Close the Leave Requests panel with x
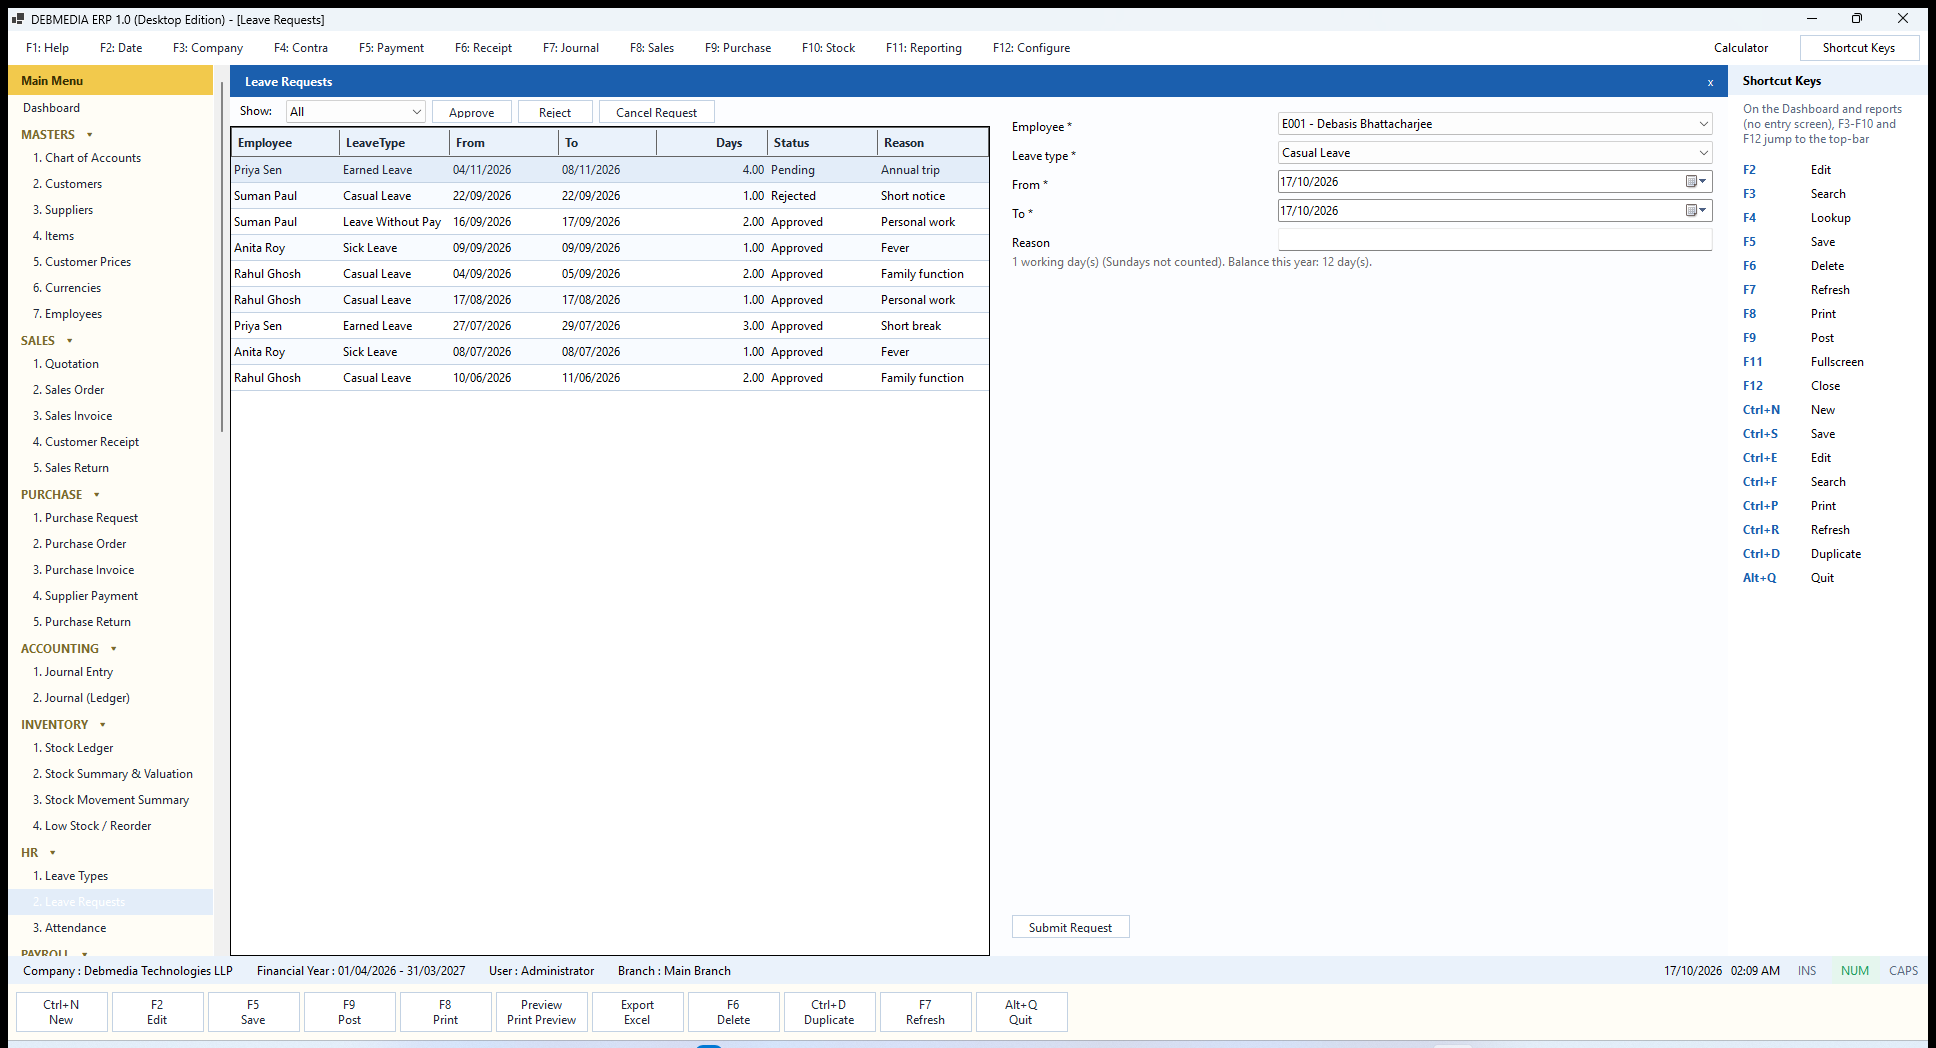 1710,83
